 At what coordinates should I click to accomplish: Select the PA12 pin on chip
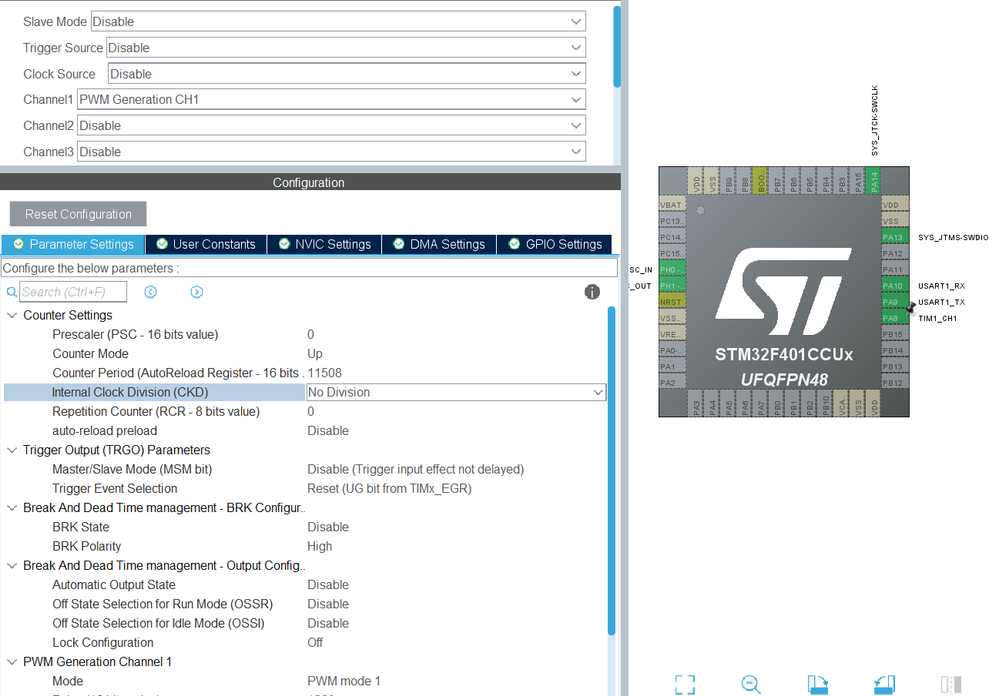pyautogui.click(x=895, y=254)
